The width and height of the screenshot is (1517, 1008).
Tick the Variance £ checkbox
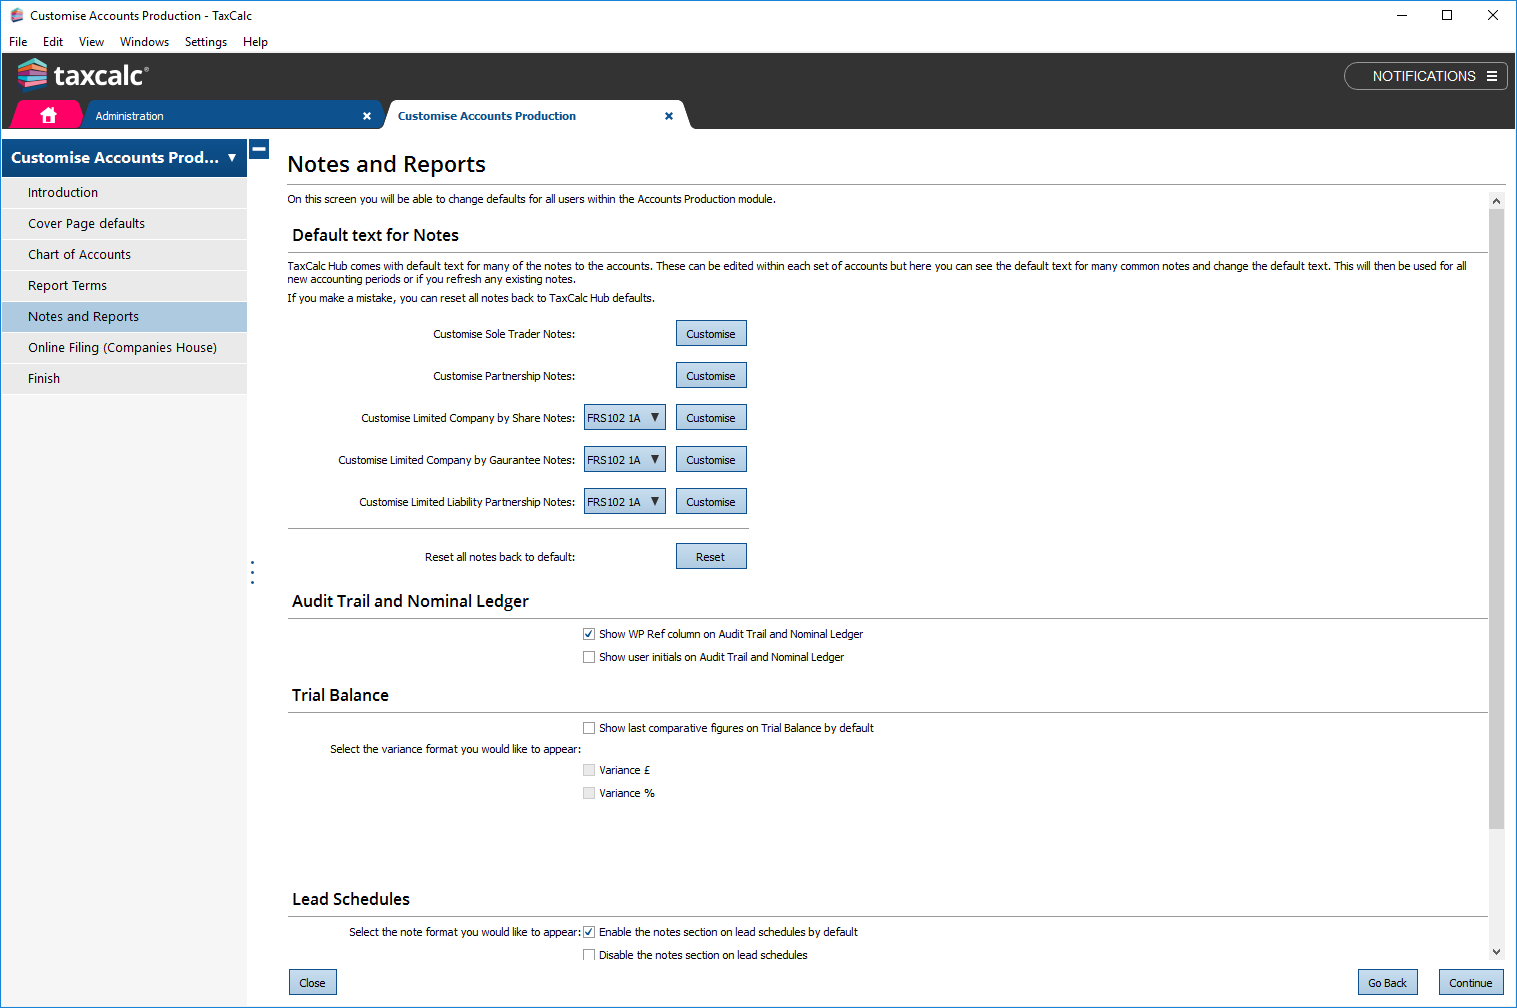(589, 770)
